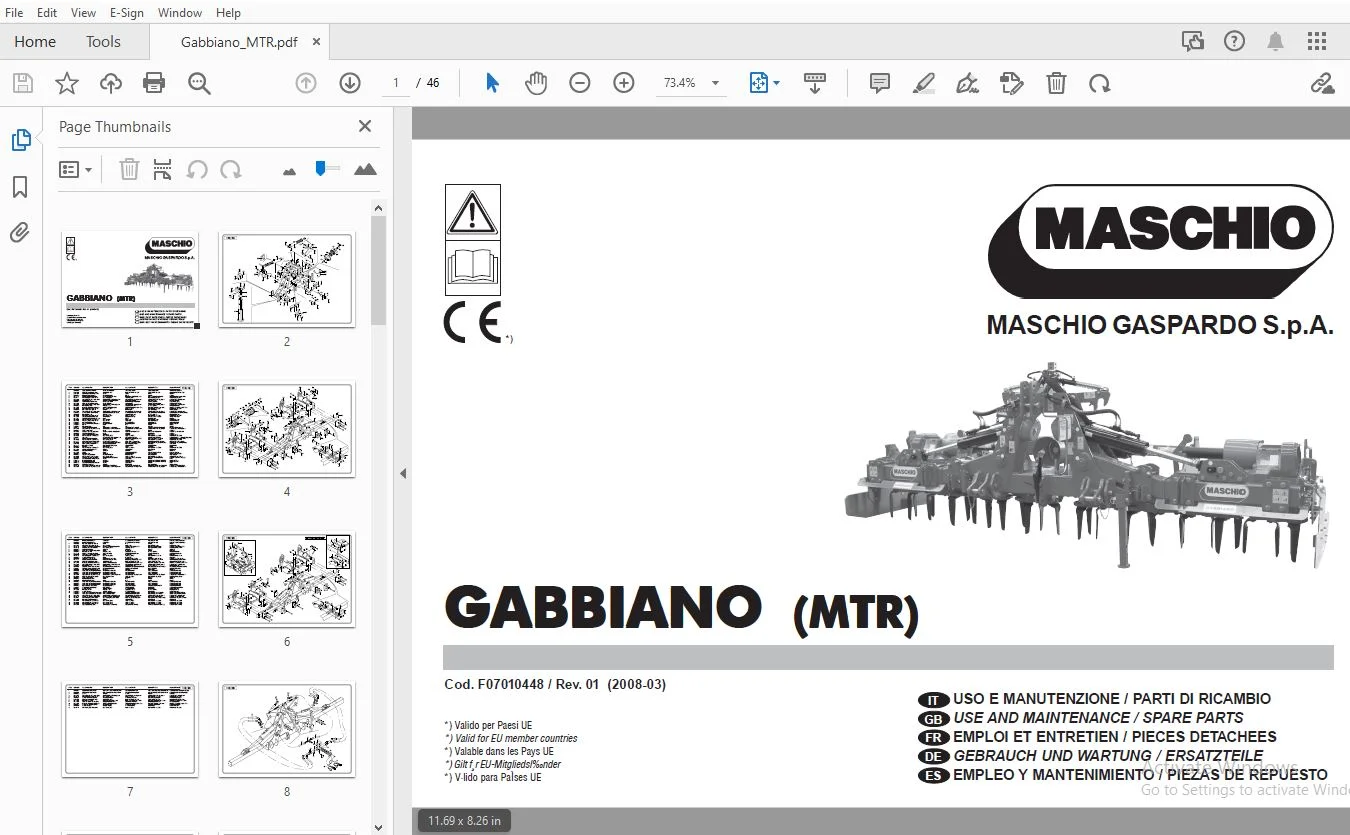Adjust the thumbnail size slider handle
Screen dimensions: 1350x835
[x=320, y=169]
